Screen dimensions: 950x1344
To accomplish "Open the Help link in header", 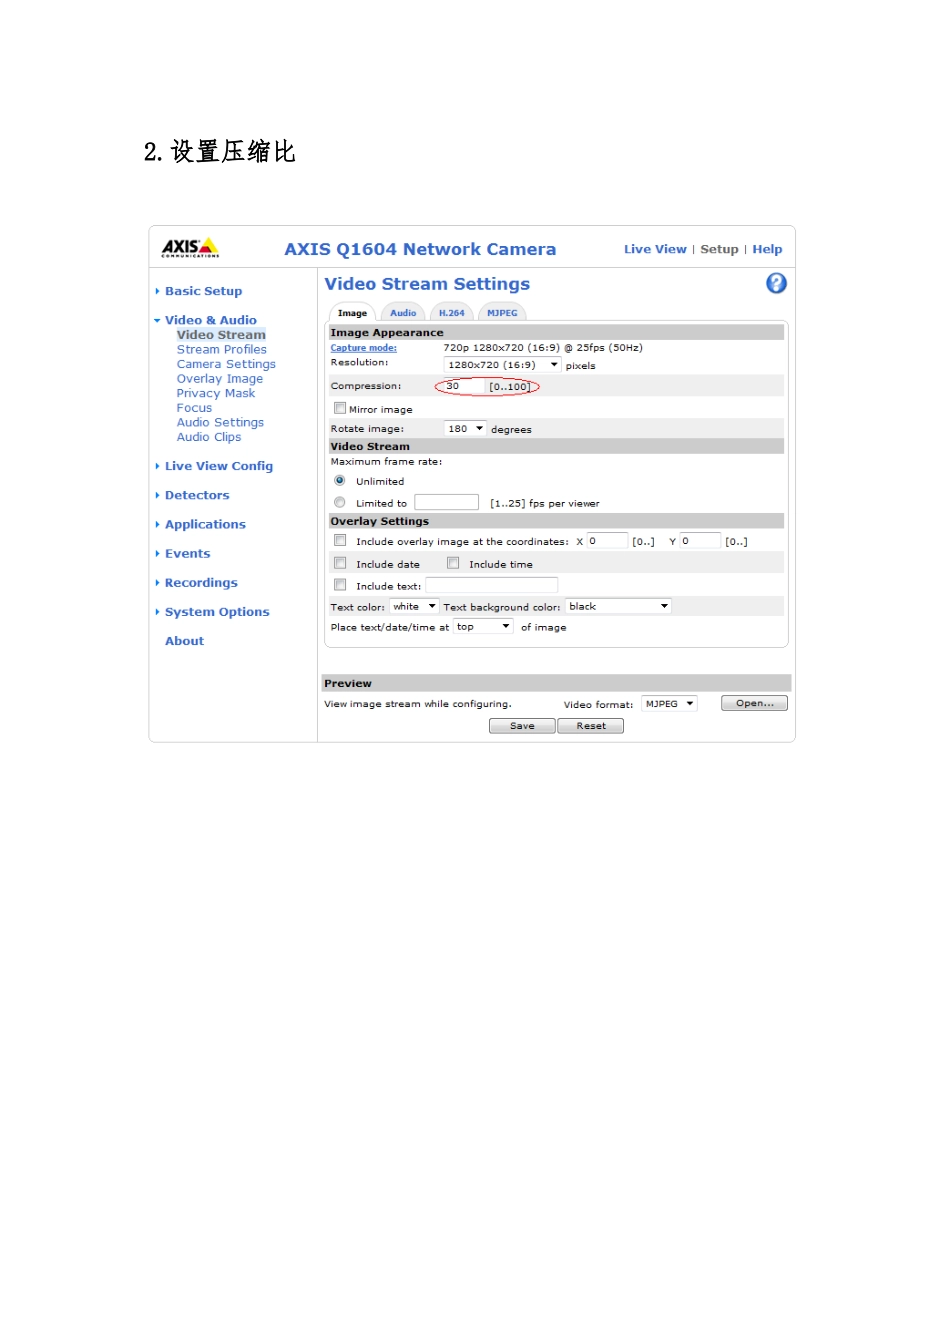I will tap(767, 249).
